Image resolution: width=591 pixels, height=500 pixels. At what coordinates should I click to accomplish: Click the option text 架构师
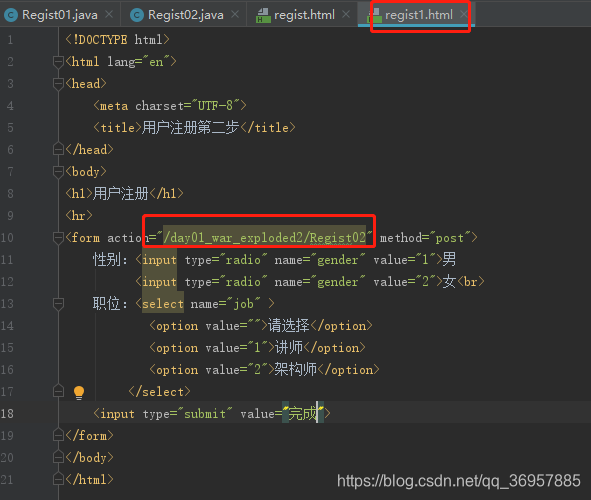click(296, 369)
